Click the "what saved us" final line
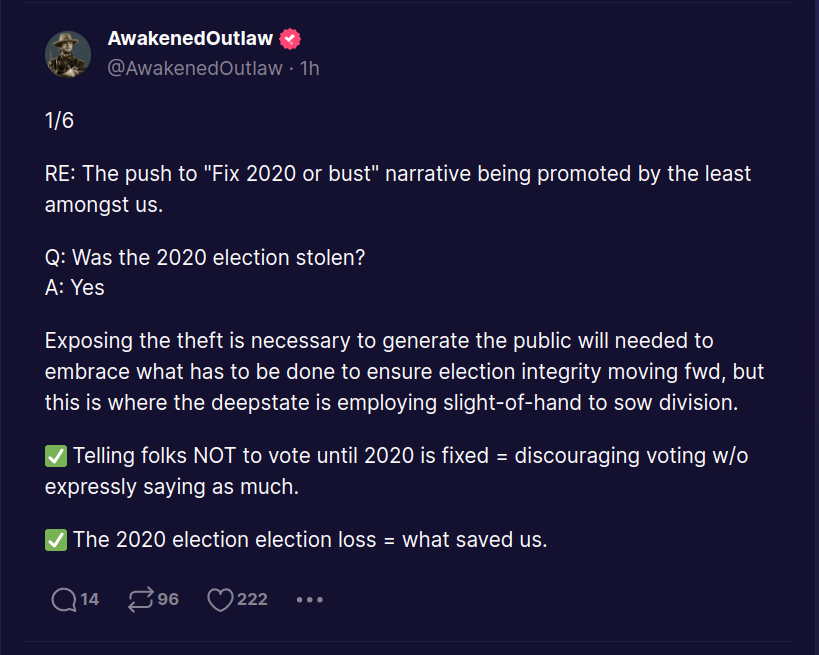The width and height of the screenshot is (819, 655). [x=474, y=540]
